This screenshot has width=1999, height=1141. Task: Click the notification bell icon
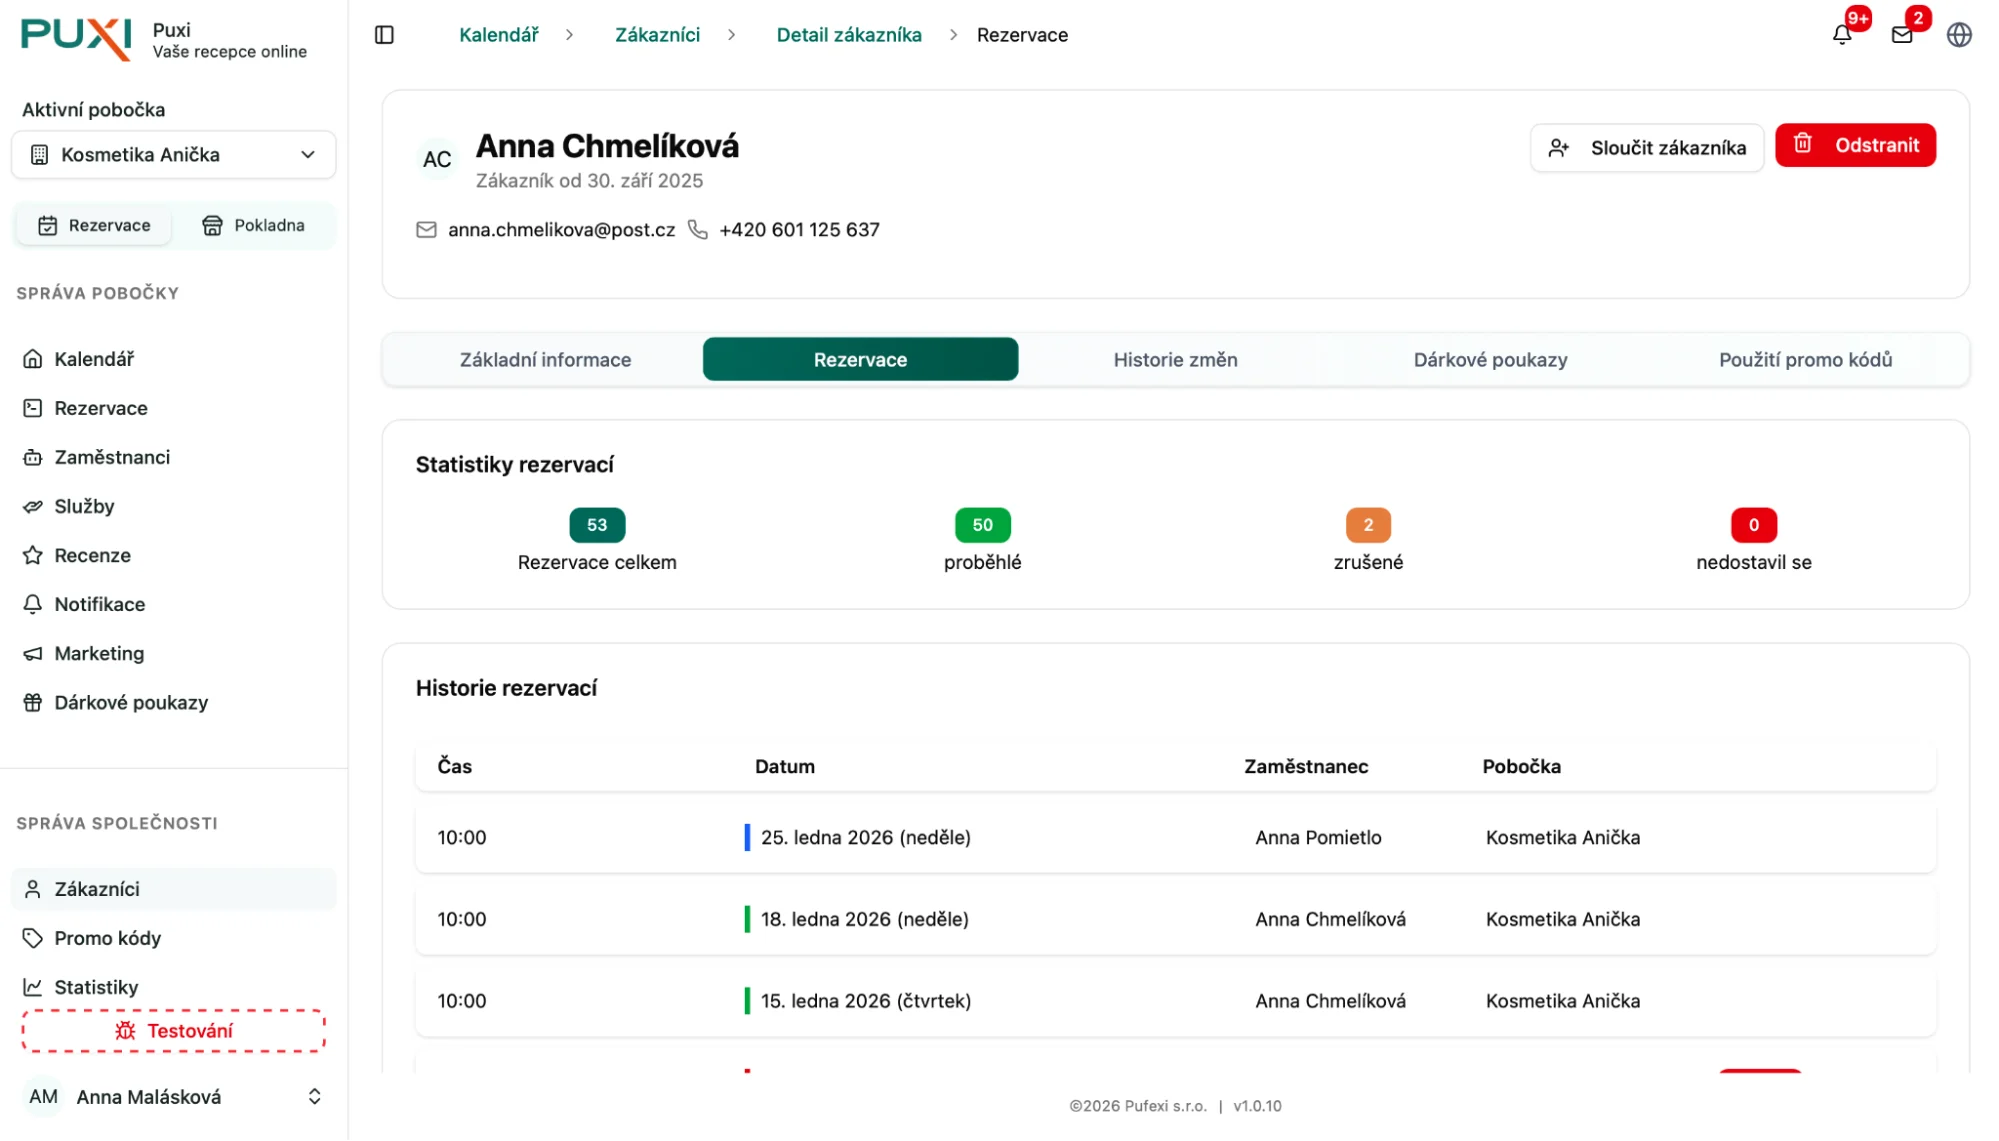tap(1841, 35)
